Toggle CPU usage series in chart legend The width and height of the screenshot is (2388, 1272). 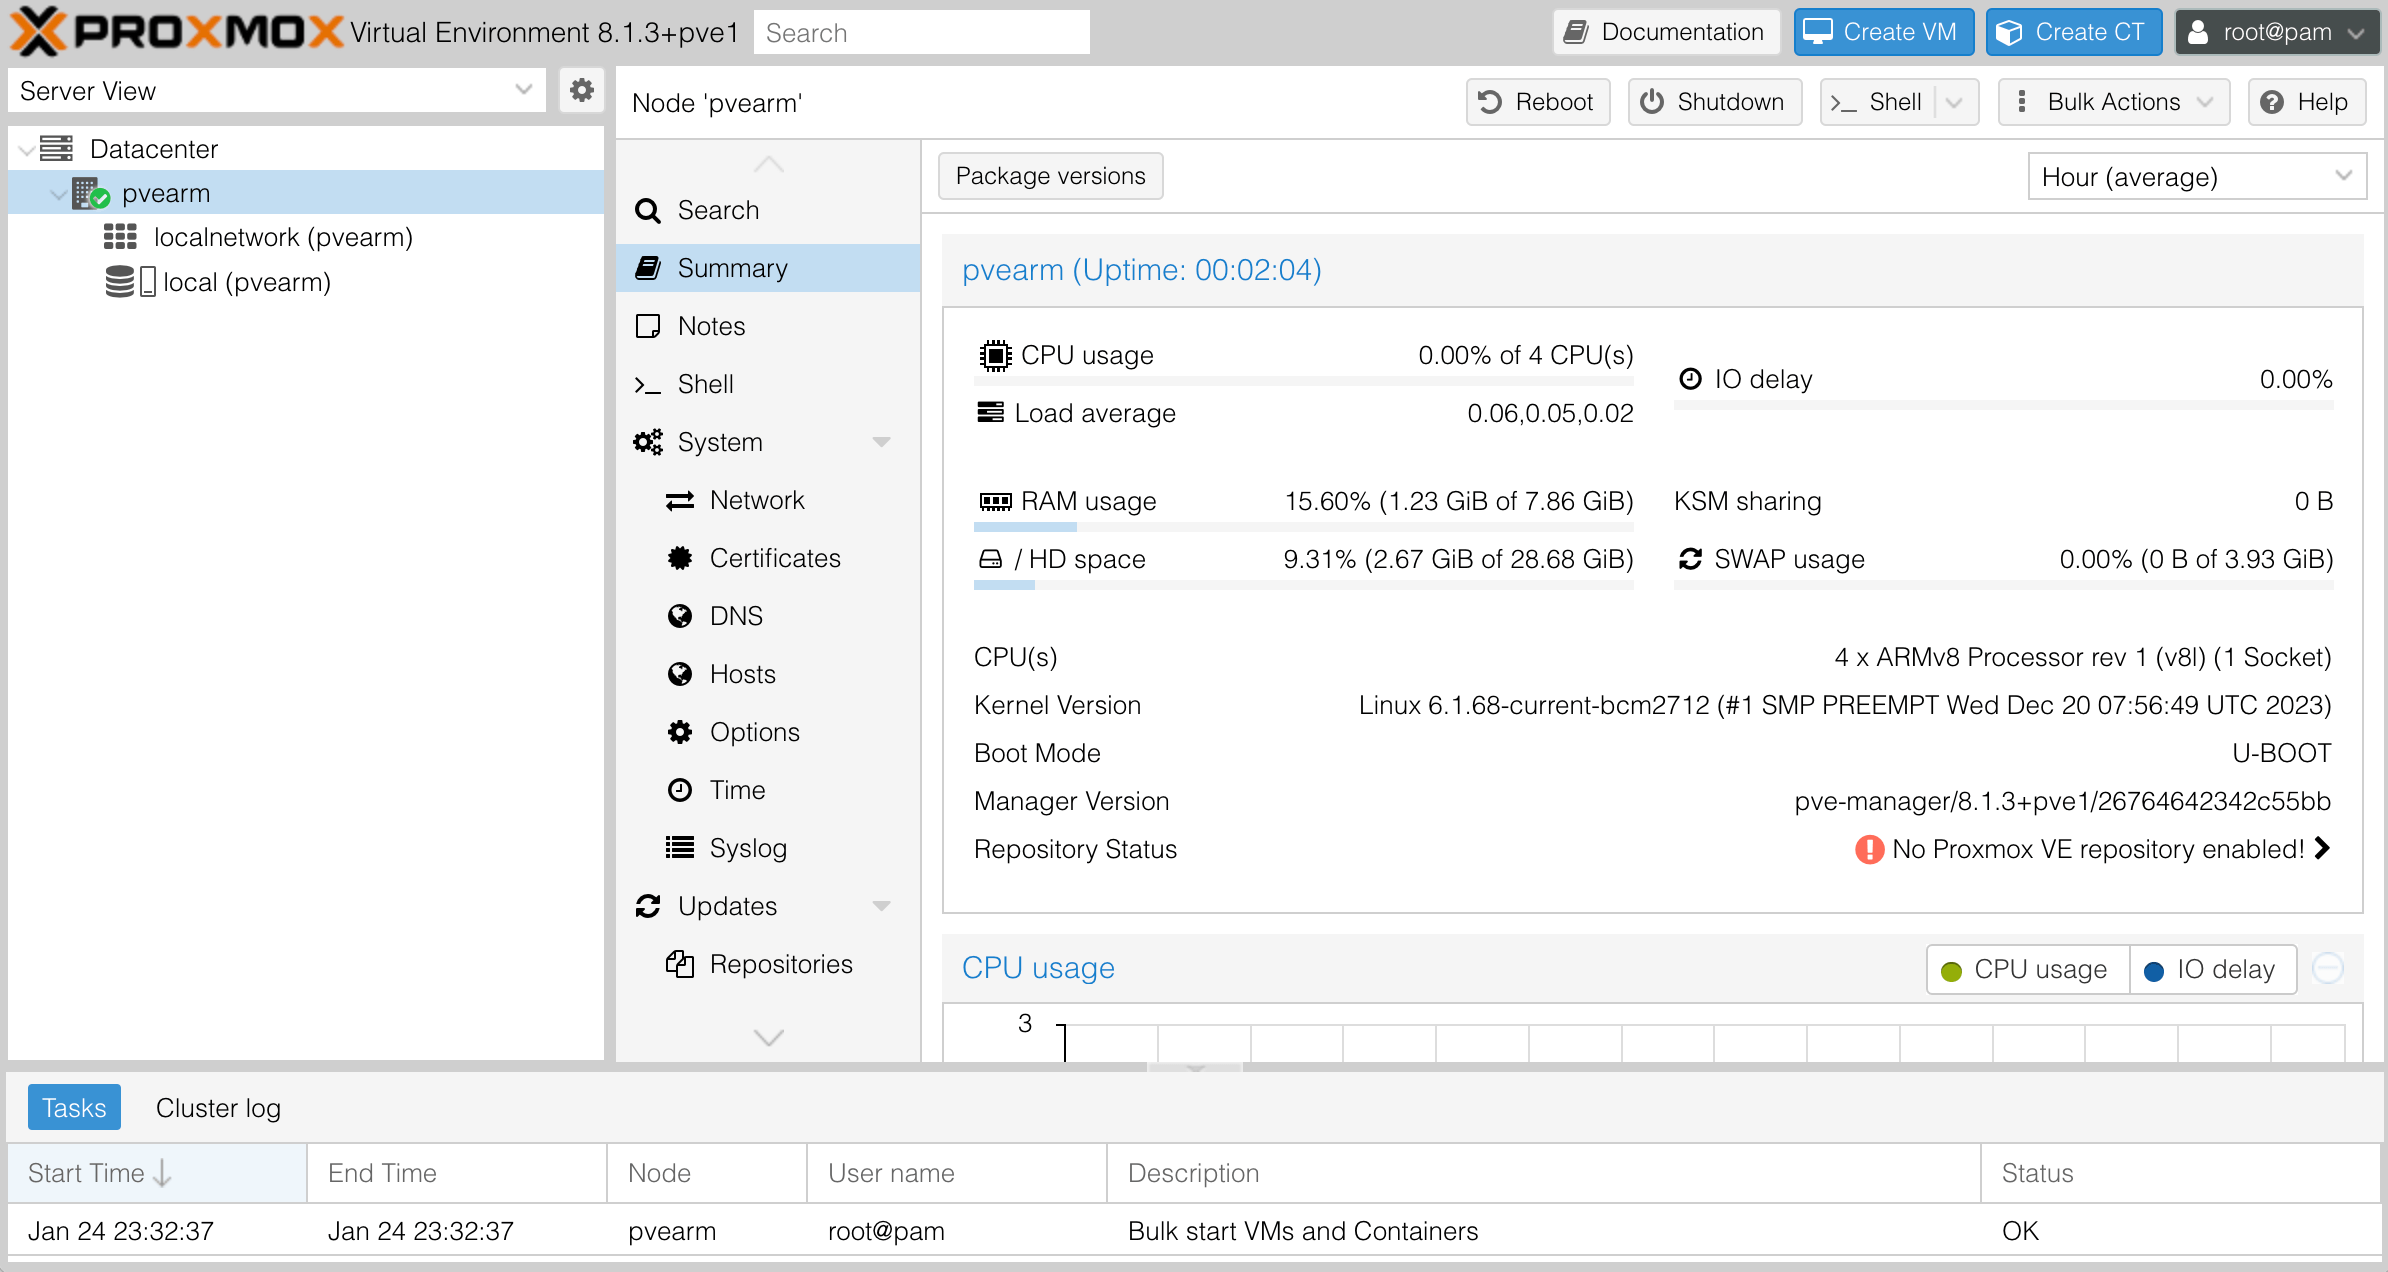2028,969
